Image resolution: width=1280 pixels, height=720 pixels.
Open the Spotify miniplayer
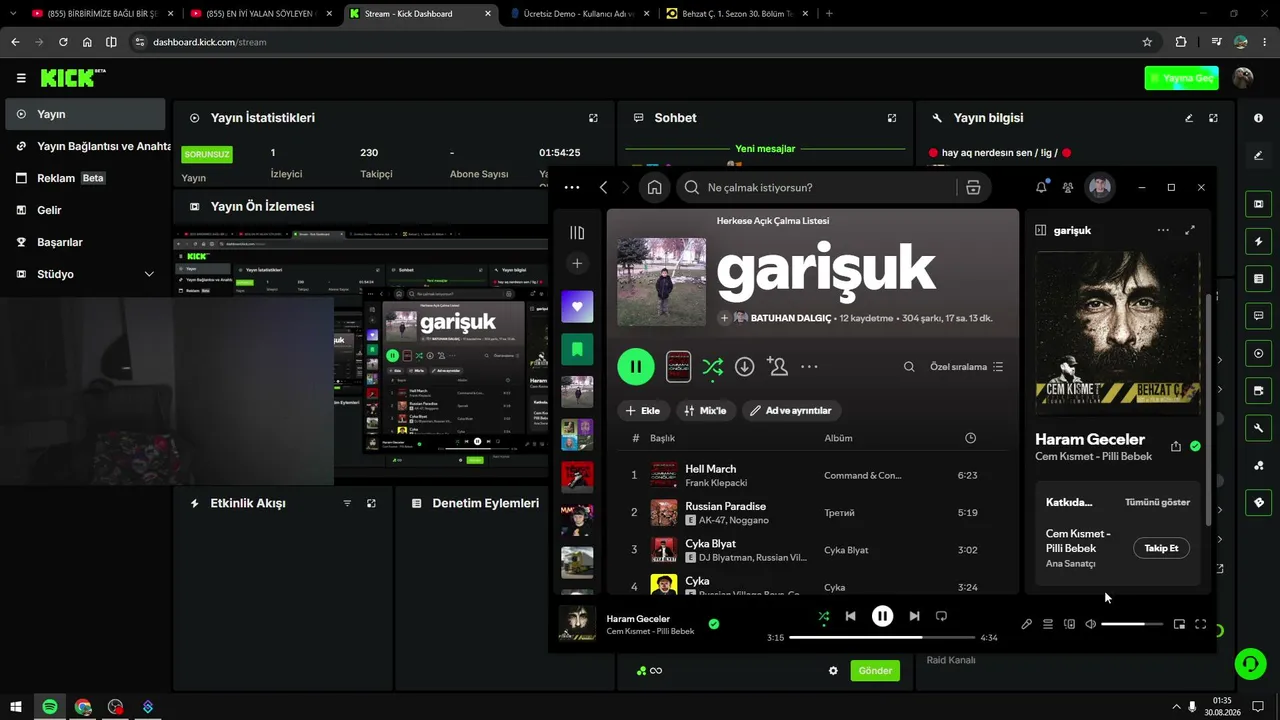(1179, 624)
